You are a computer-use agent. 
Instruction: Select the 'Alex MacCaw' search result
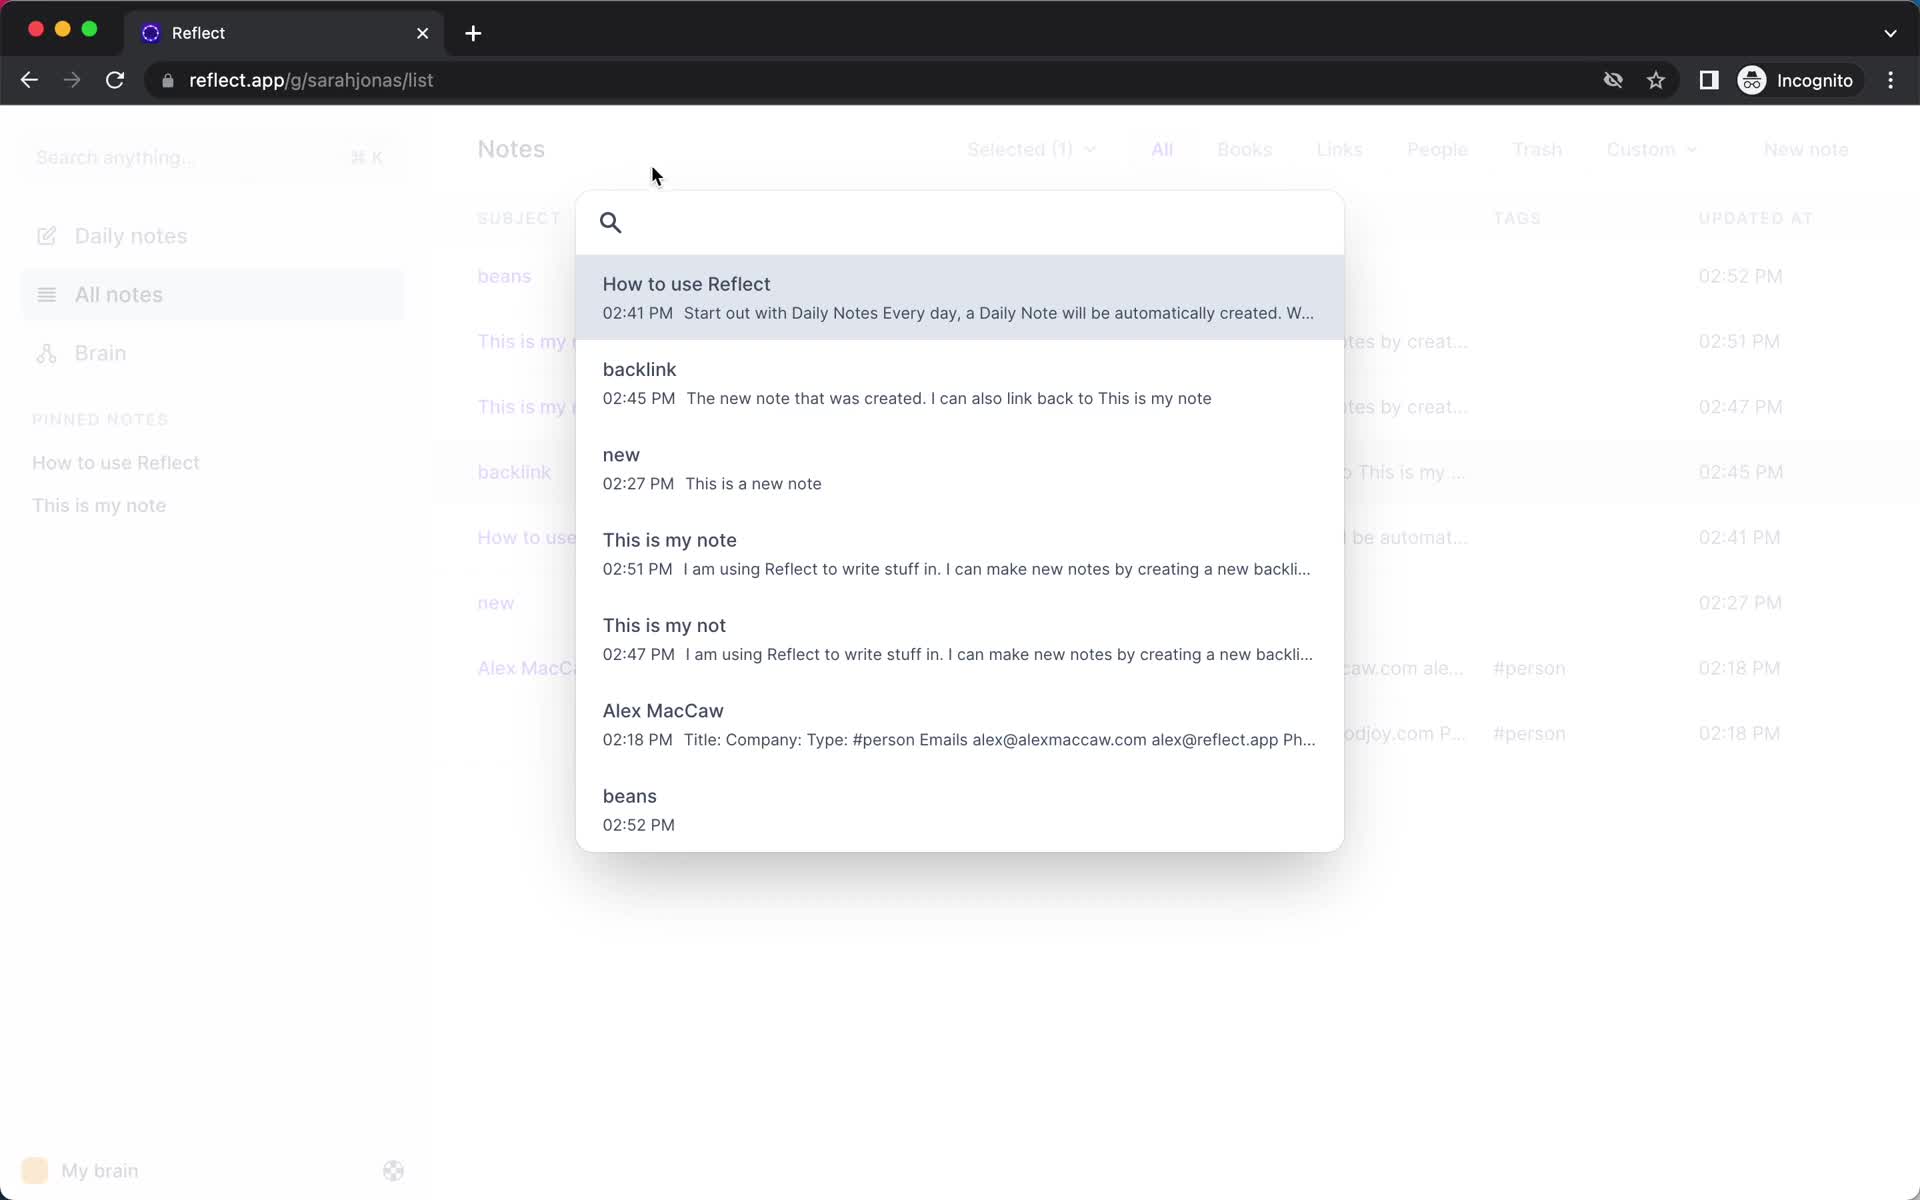click(x=959, y=724)
